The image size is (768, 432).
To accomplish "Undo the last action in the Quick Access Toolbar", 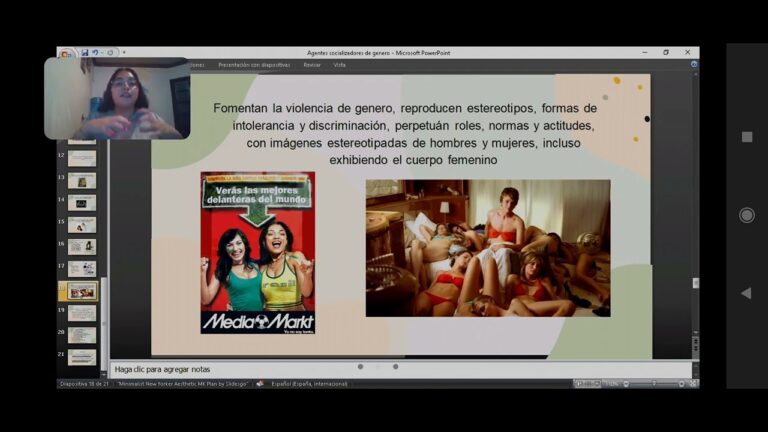I will (95, 52).
